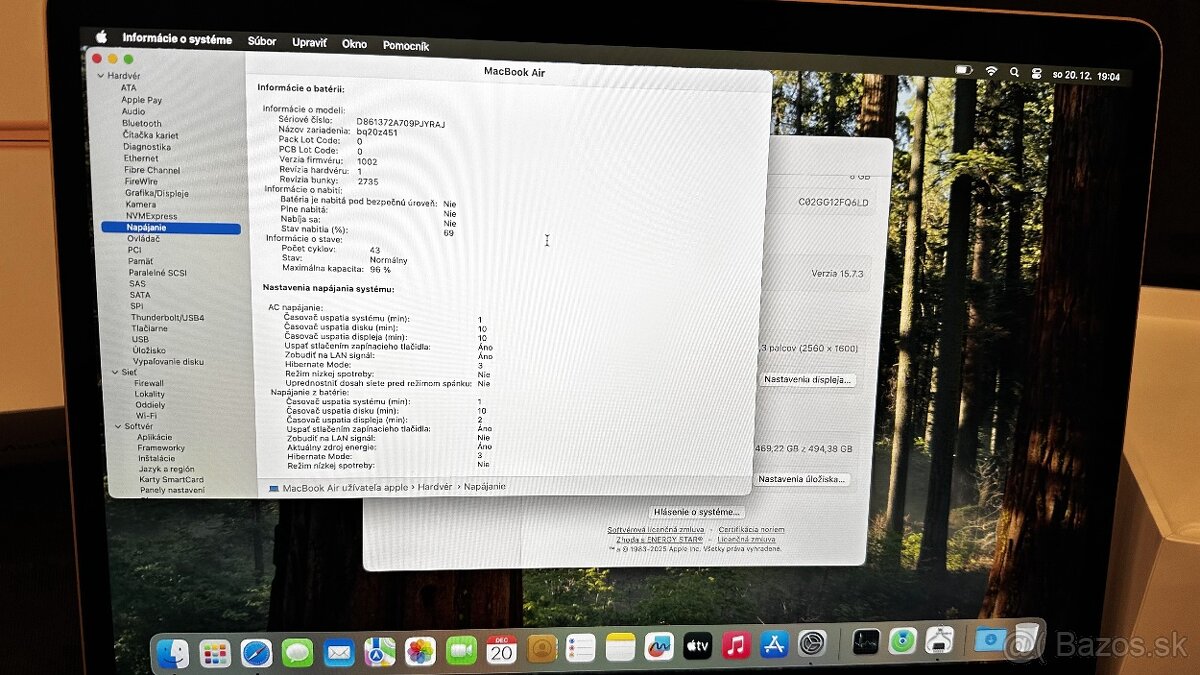Viewport: 1200px width, 675px height.
Task: Open the Okno menu
Action: click(355, 44)
